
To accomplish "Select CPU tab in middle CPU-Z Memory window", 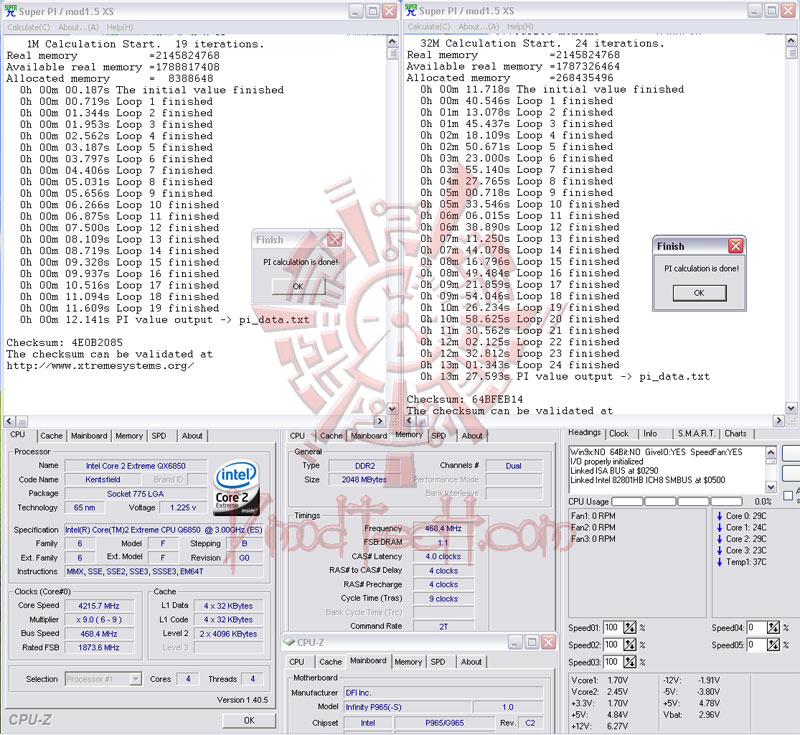I will pyautogui.click(x=297, y=436).
